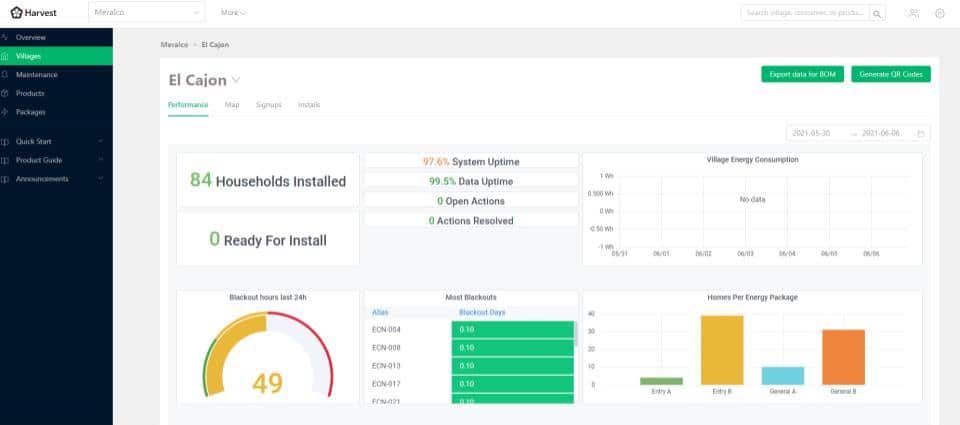This screenshot has height=425, width=960.
Task: Click the Harvest logo icon
Action: (x=17, y=13)
